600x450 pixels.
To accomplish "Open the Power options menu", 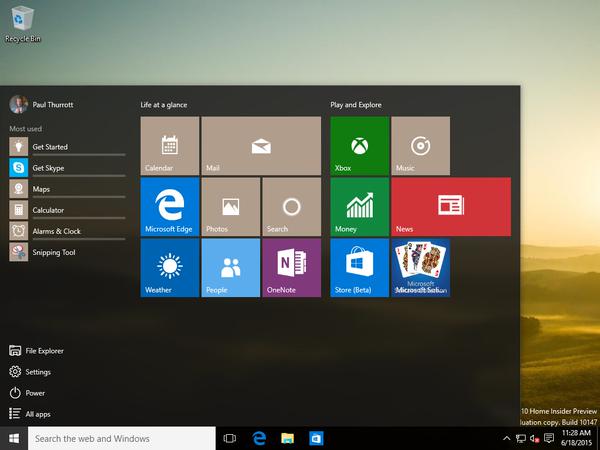I will point(35,393).
